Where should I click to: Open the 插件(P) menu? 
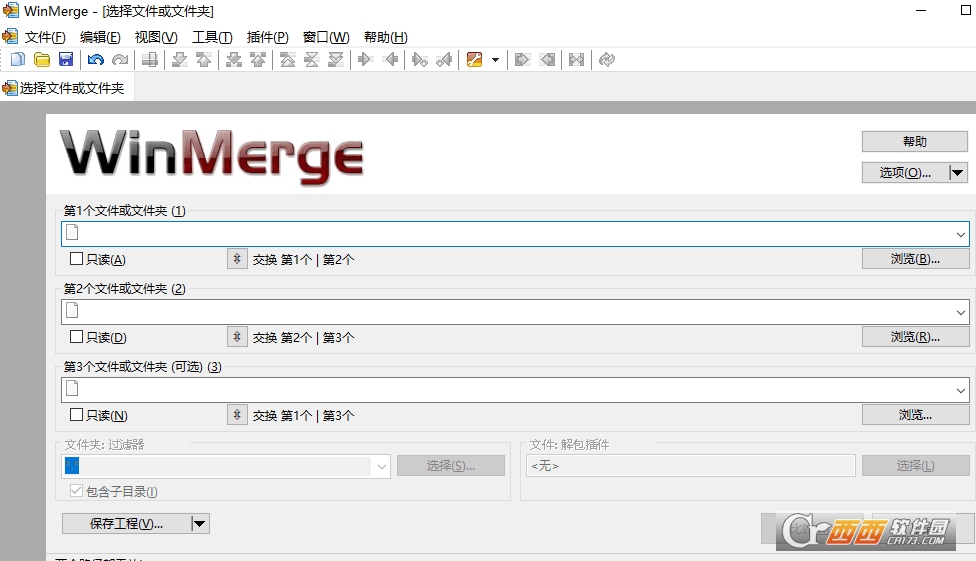tap(268, 37)
